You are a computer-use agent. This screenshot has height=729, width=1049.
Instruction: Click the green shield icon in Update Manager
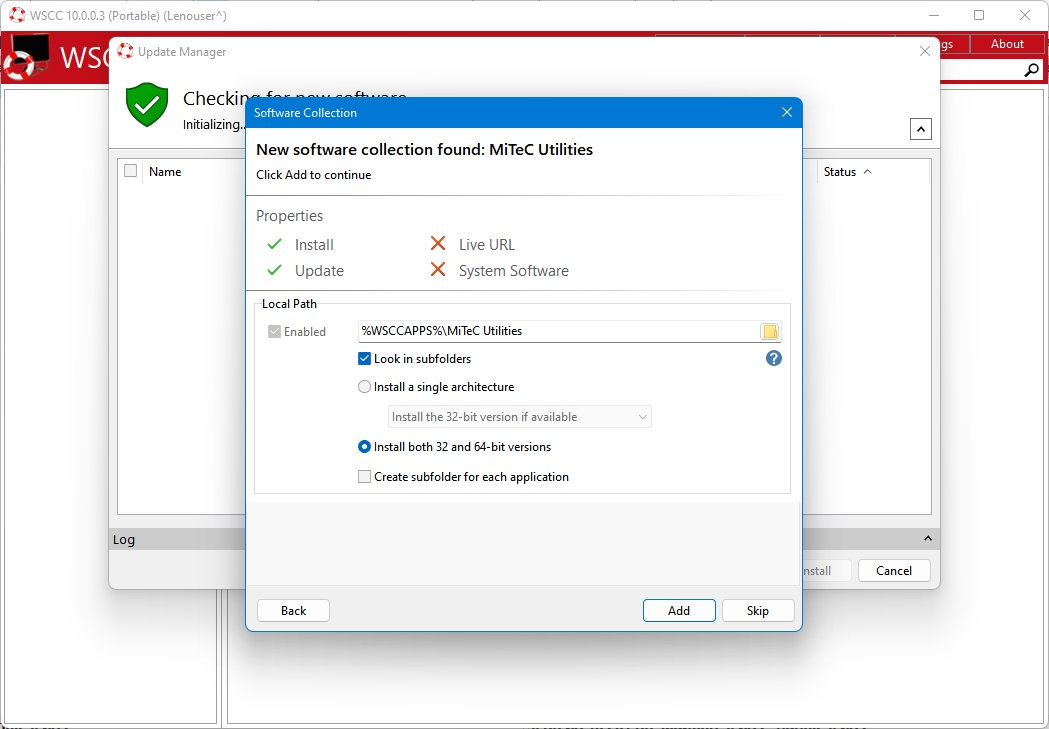coord(147,104)
